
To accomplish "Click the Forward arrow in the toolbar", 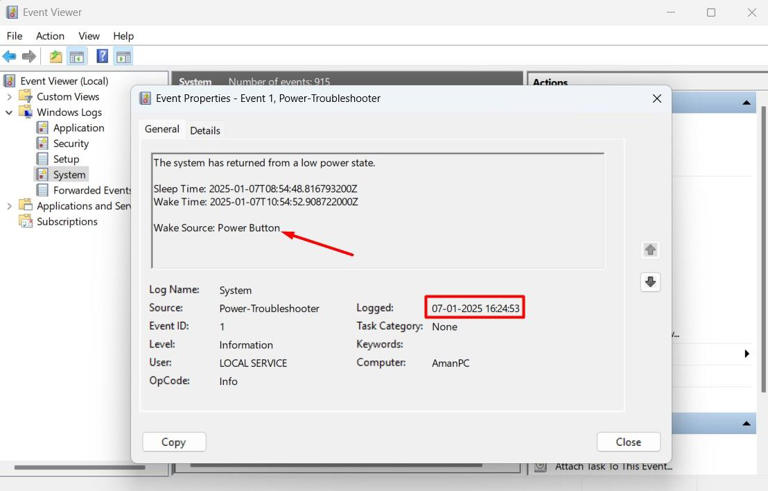I will 29,57.
